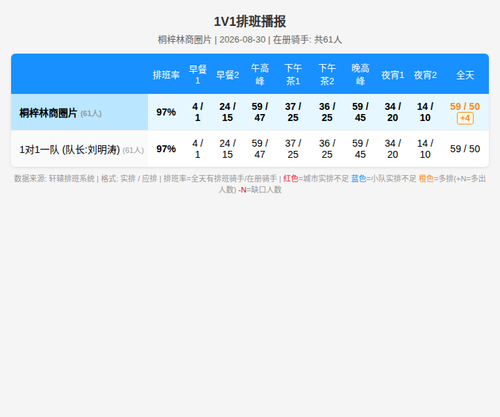Click the orange +4 surplus badge

(465, 118)
